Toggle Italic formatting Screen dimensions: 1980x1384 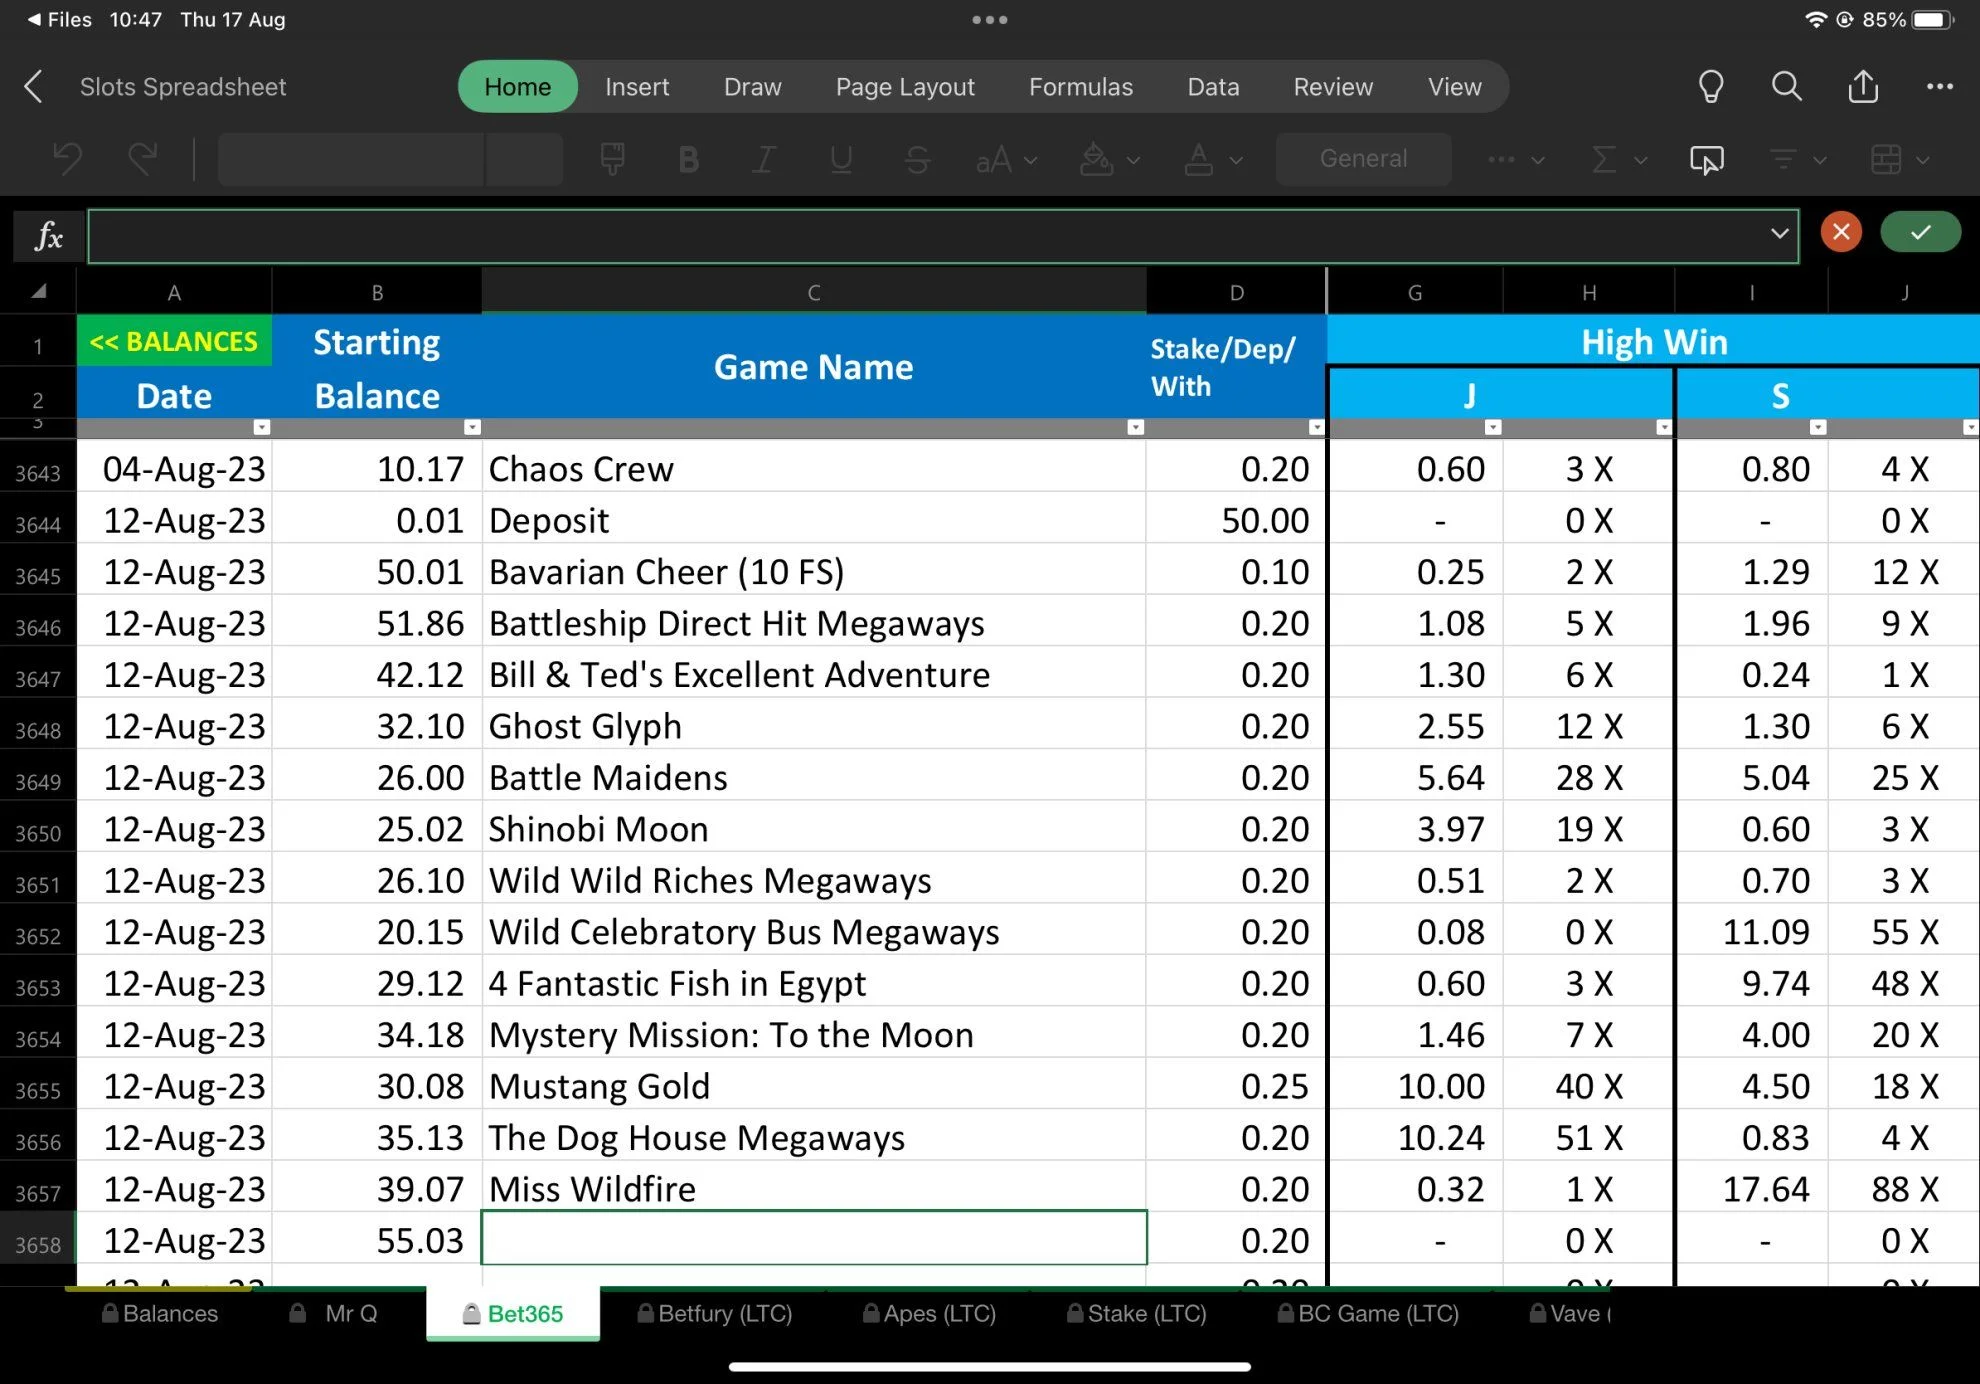(764, 160)
